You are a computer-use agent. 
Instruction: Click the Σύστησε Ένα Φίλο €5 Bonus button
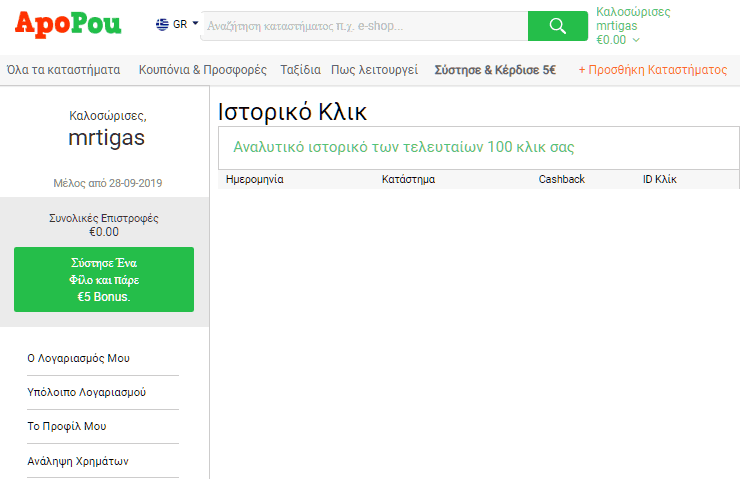click(x=104, y=279)
